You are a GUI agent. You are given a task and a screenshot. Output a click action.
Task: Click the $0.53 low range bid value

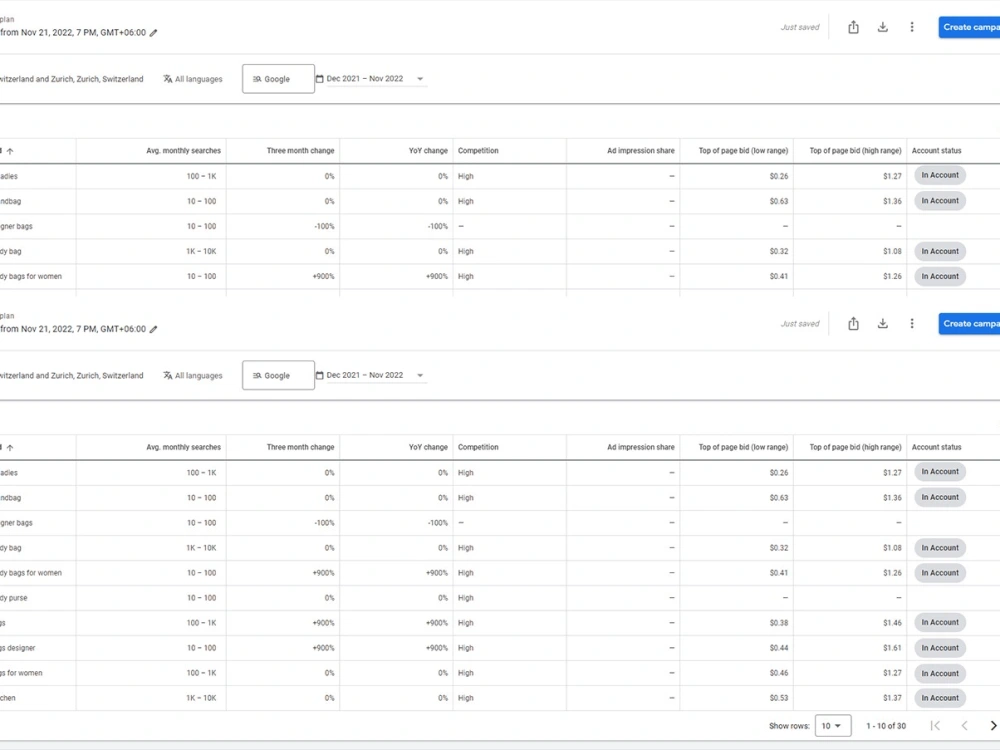click(x=779, y=698)
